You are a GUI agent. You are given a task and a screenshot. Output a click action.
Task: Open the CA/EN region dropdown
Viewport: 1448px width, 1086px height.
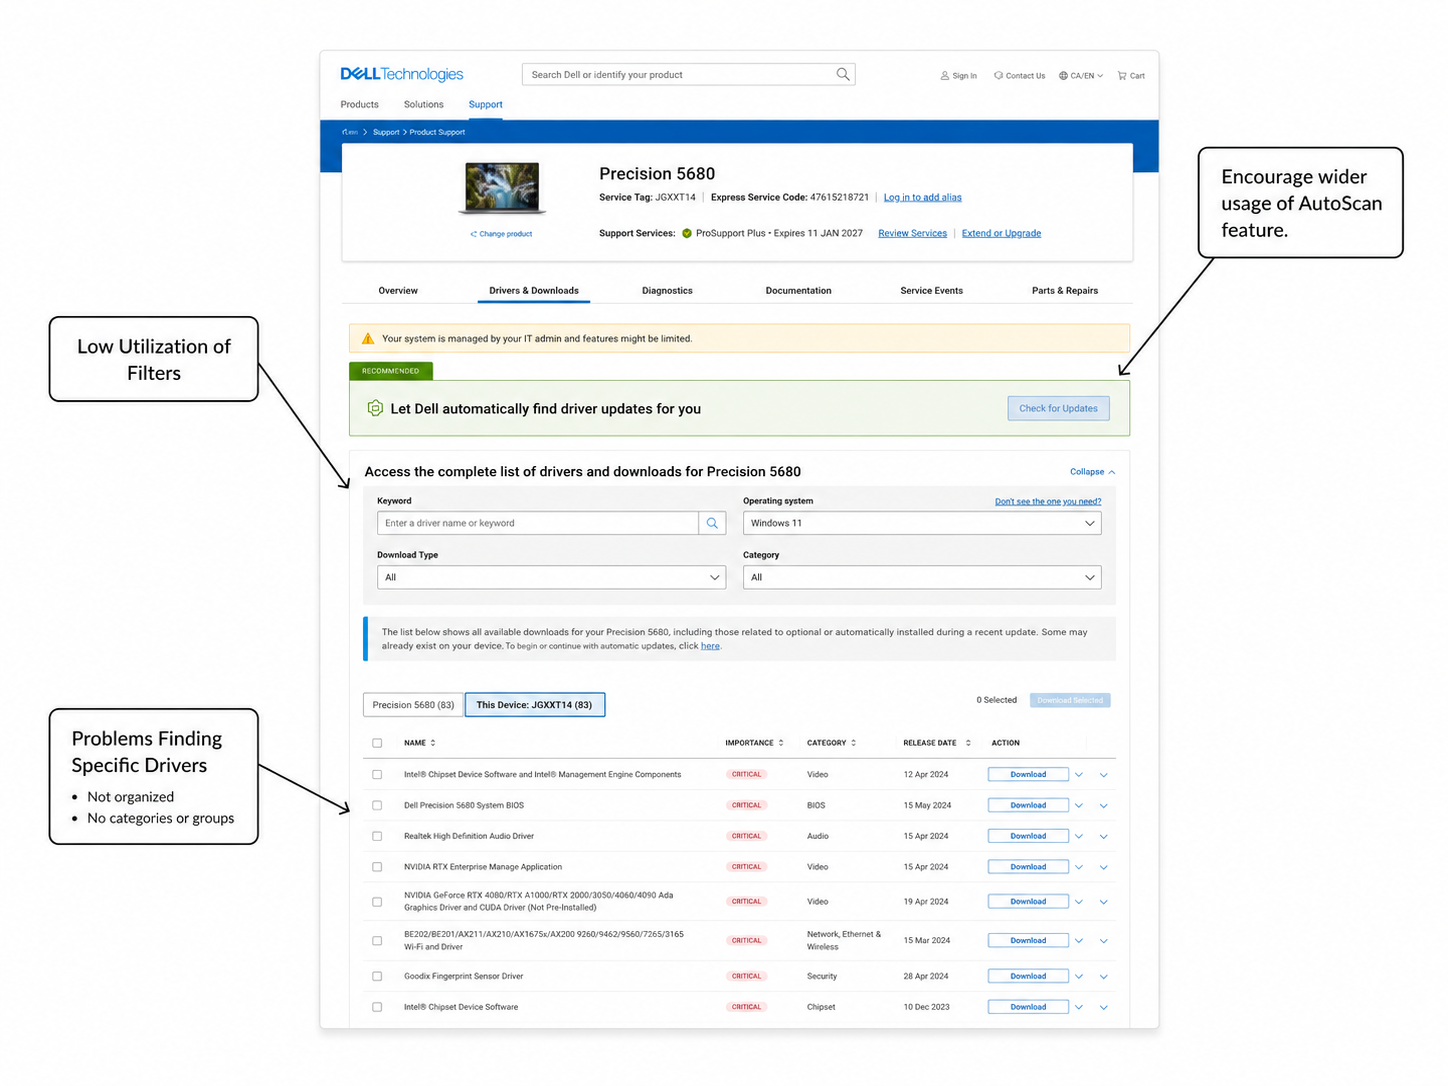1087,75
